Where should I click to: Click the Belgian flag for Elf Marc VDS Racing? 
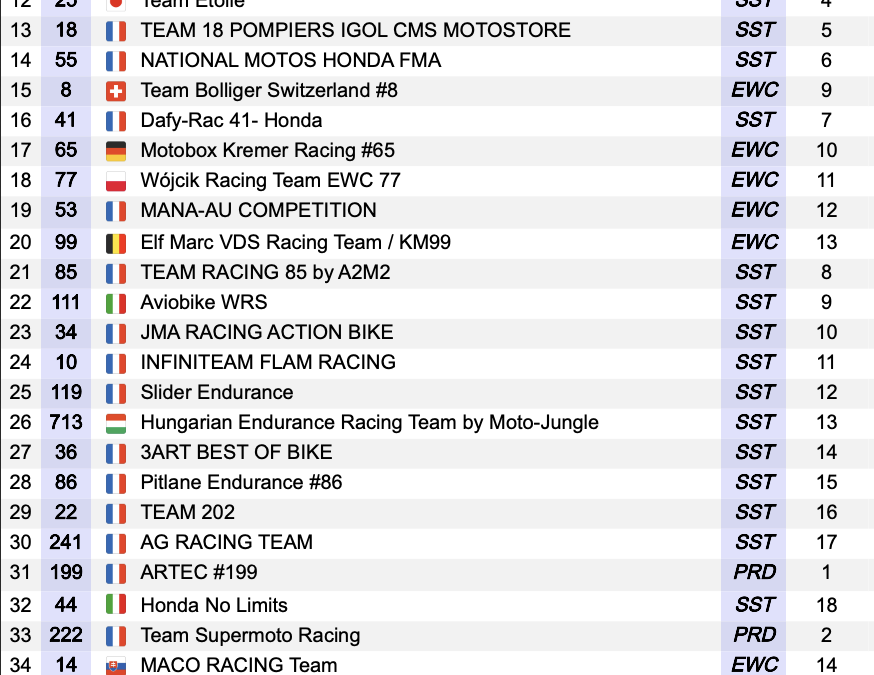tap(116, 244)
